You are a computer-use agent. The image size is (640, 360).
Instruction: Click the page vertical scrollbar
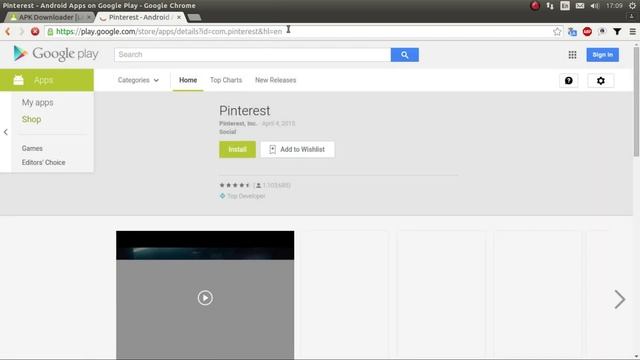click(636, 101)
